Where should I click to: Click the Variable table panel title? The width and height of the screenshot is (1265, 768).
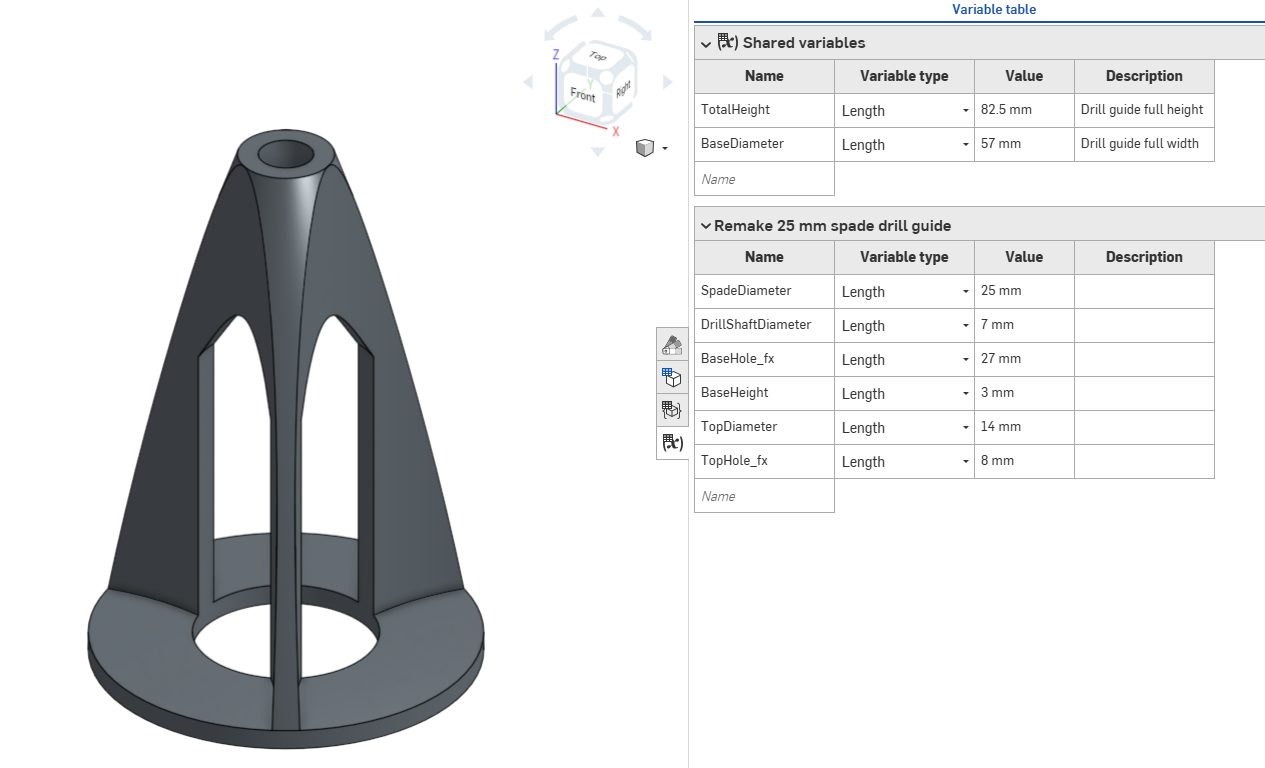tap(994, 9)
